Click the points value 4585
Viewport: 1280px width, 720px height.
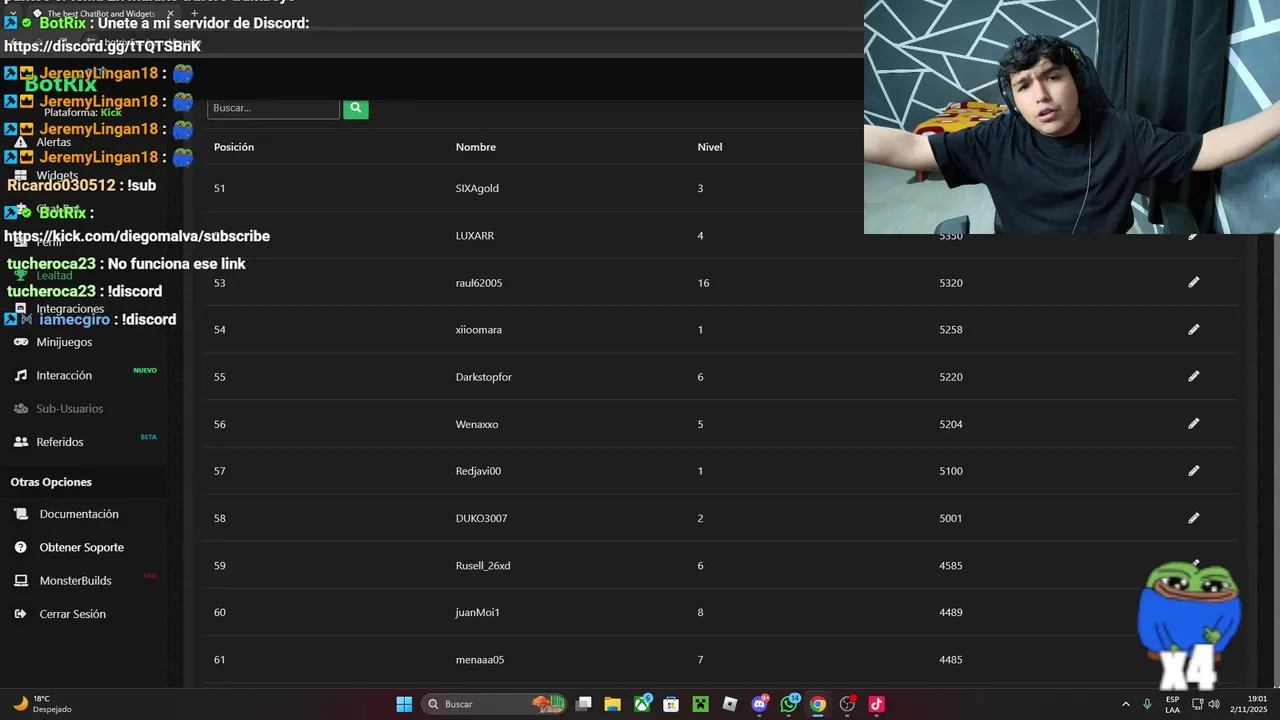click(x=951, y=566)
